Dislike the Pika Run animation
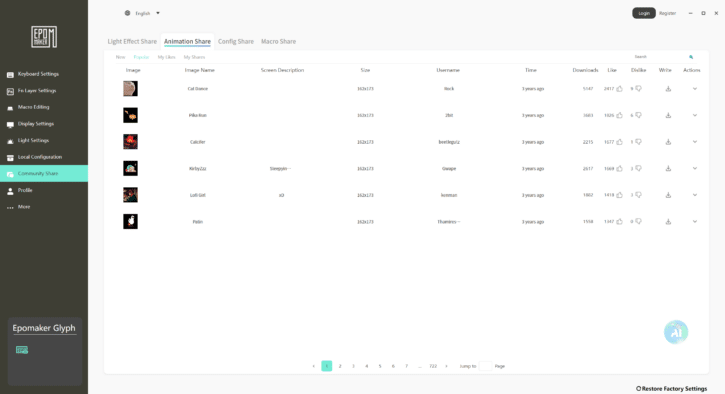Screen dimensions: 725x394 639,115
